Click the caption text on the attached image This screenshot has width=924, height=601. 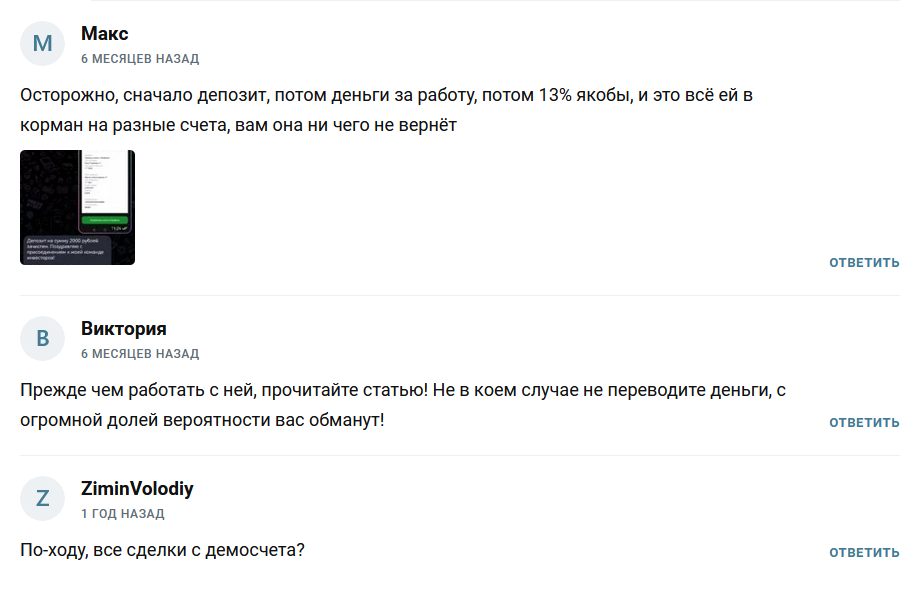pyautogui.click(x=68, y=249)
